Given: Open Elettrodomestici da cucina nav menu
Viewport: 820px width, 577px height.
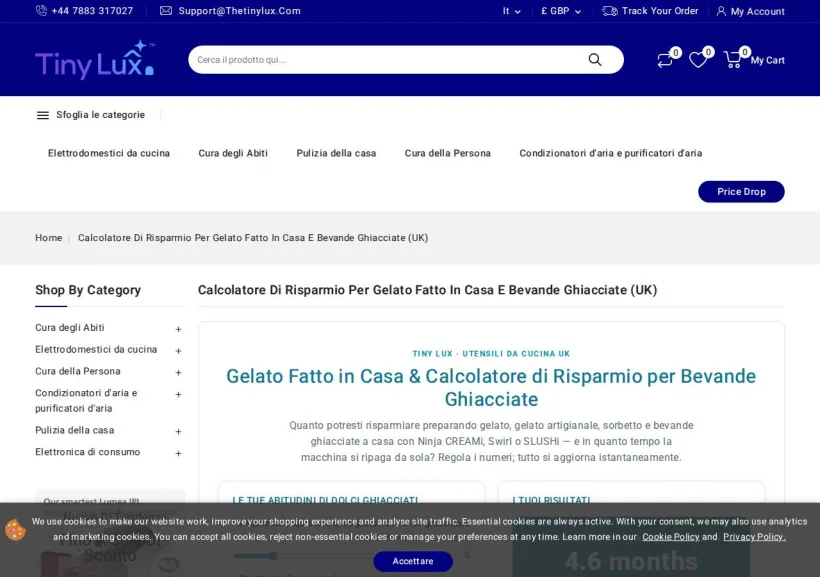Looking at the screenshot, I should tap(109, 153).
